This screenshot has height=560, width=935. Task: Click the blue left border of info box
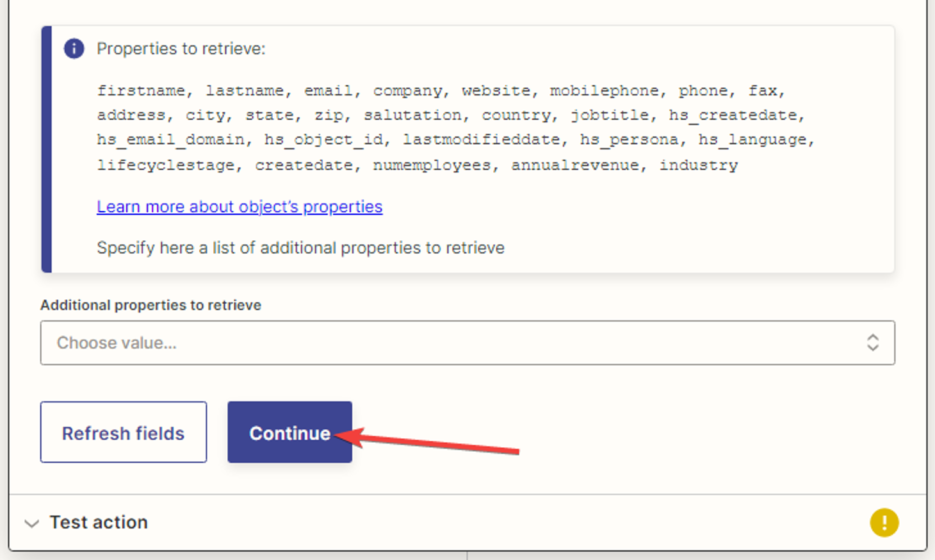[46, 150]
